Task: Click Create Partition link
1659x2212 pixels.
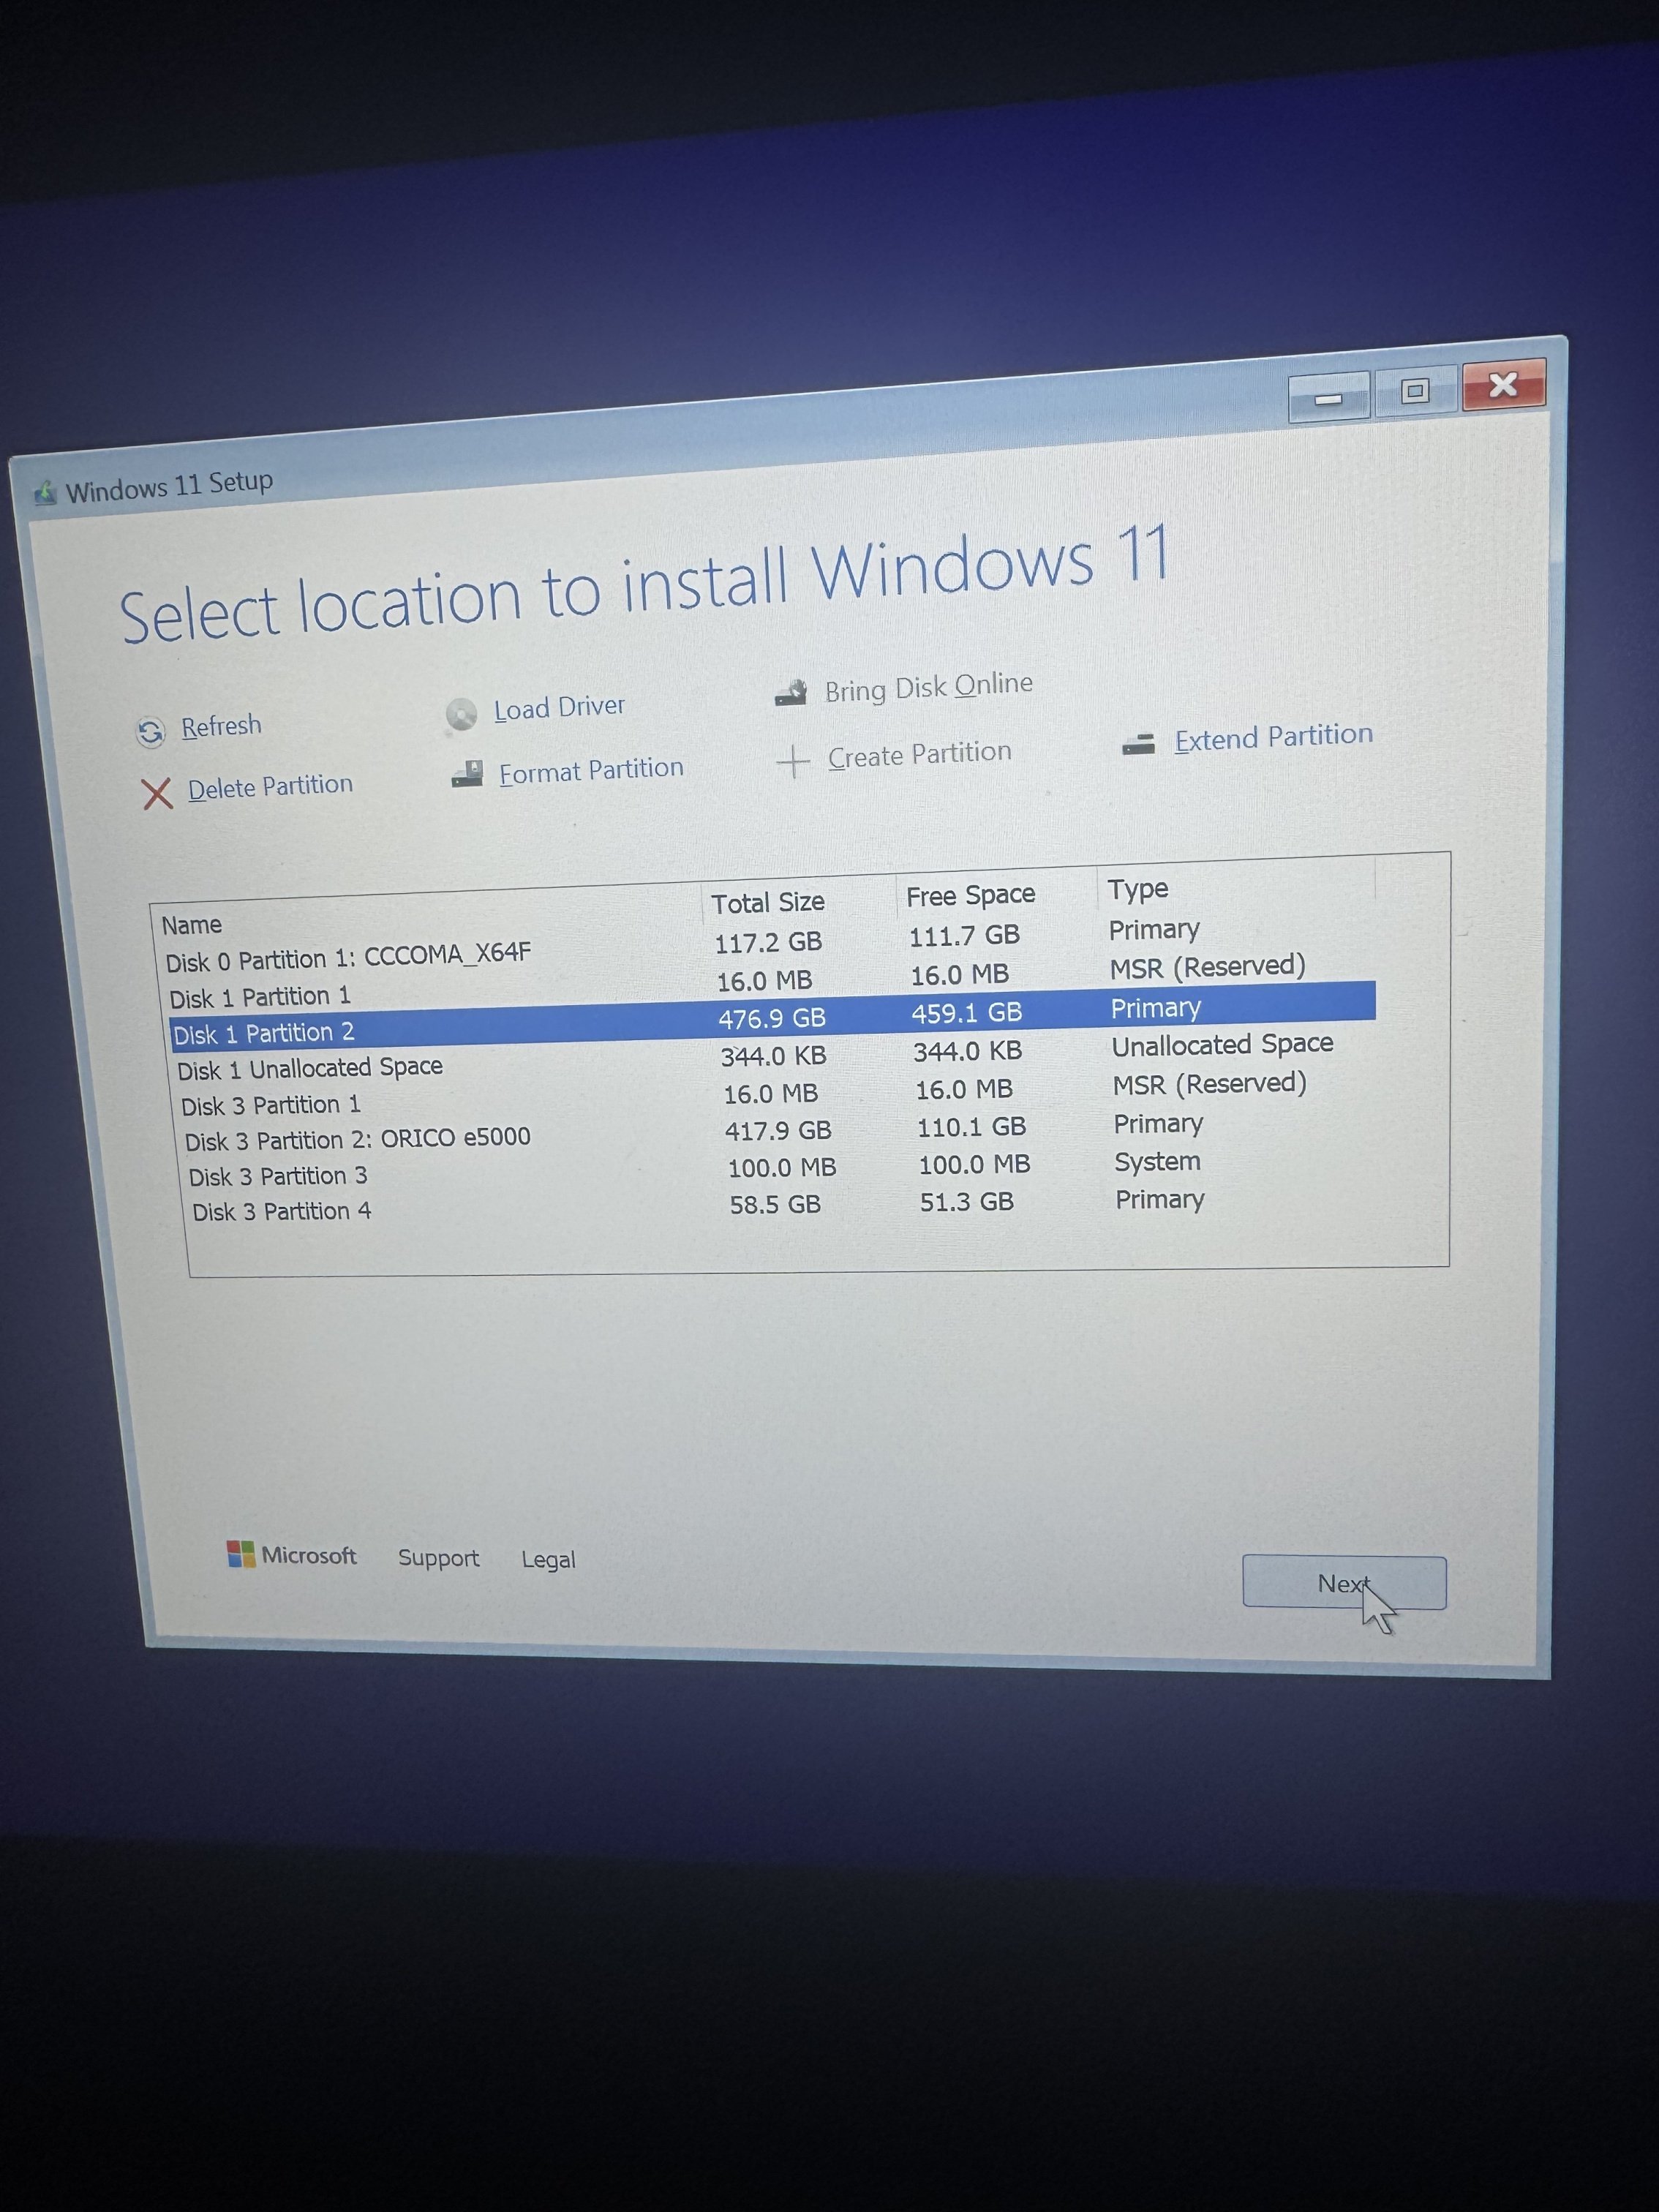Action: [919, 754]
